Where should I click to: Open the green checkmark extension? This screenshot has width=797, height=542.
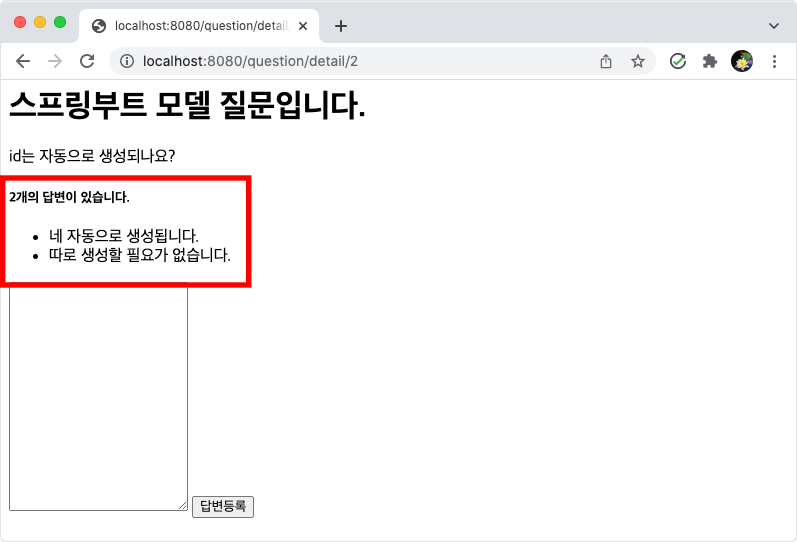[678, 62]
